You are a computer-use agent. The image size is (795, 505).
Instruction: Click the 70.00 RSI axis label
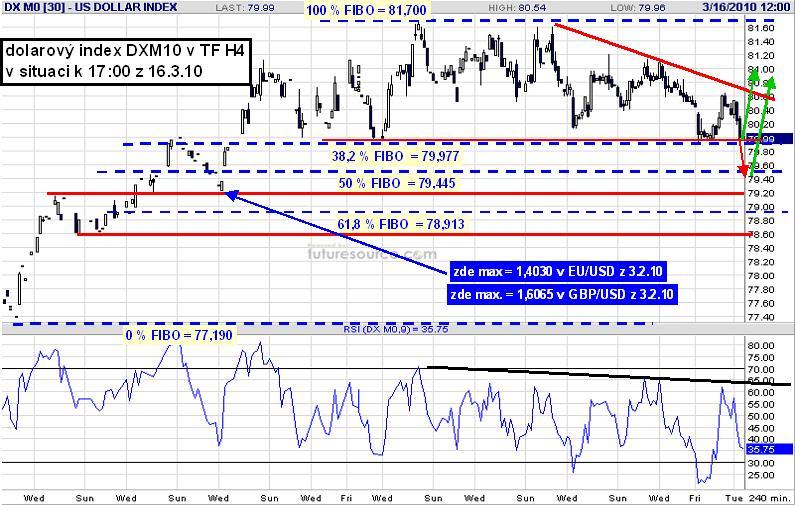point(761,370)
